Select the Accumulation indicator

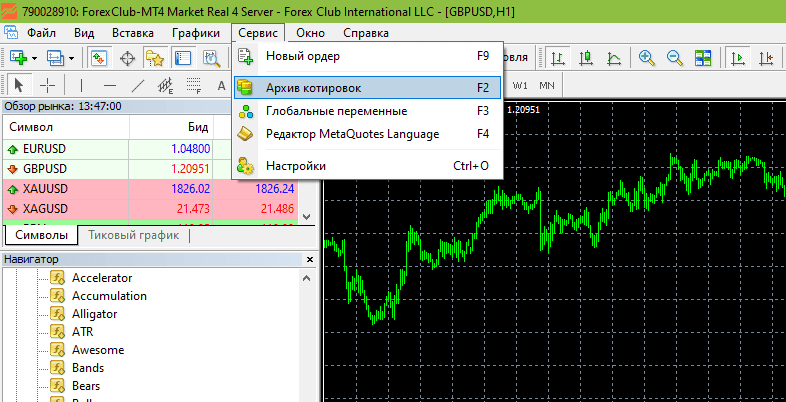pyautogui.click(x=109, y=296)
